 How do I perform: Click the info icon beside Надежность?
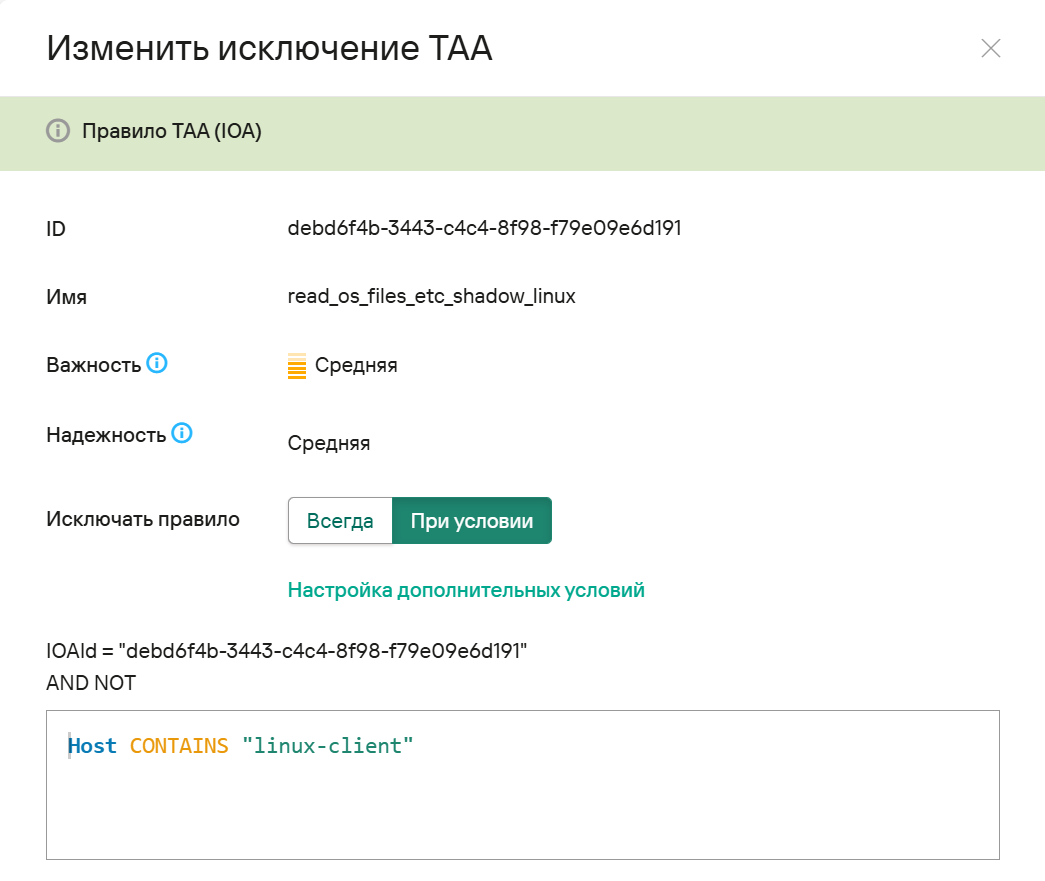pos(181,433)
